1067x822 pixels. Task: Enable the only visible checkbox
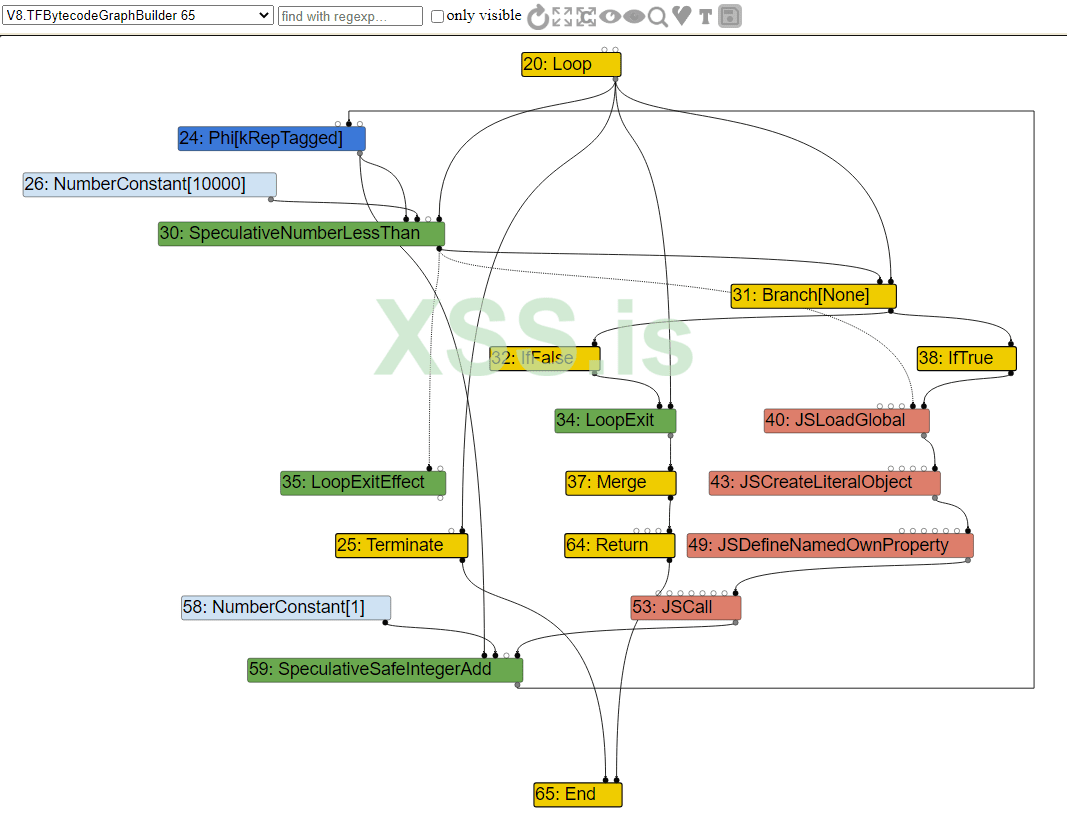[x=438, y=16]
